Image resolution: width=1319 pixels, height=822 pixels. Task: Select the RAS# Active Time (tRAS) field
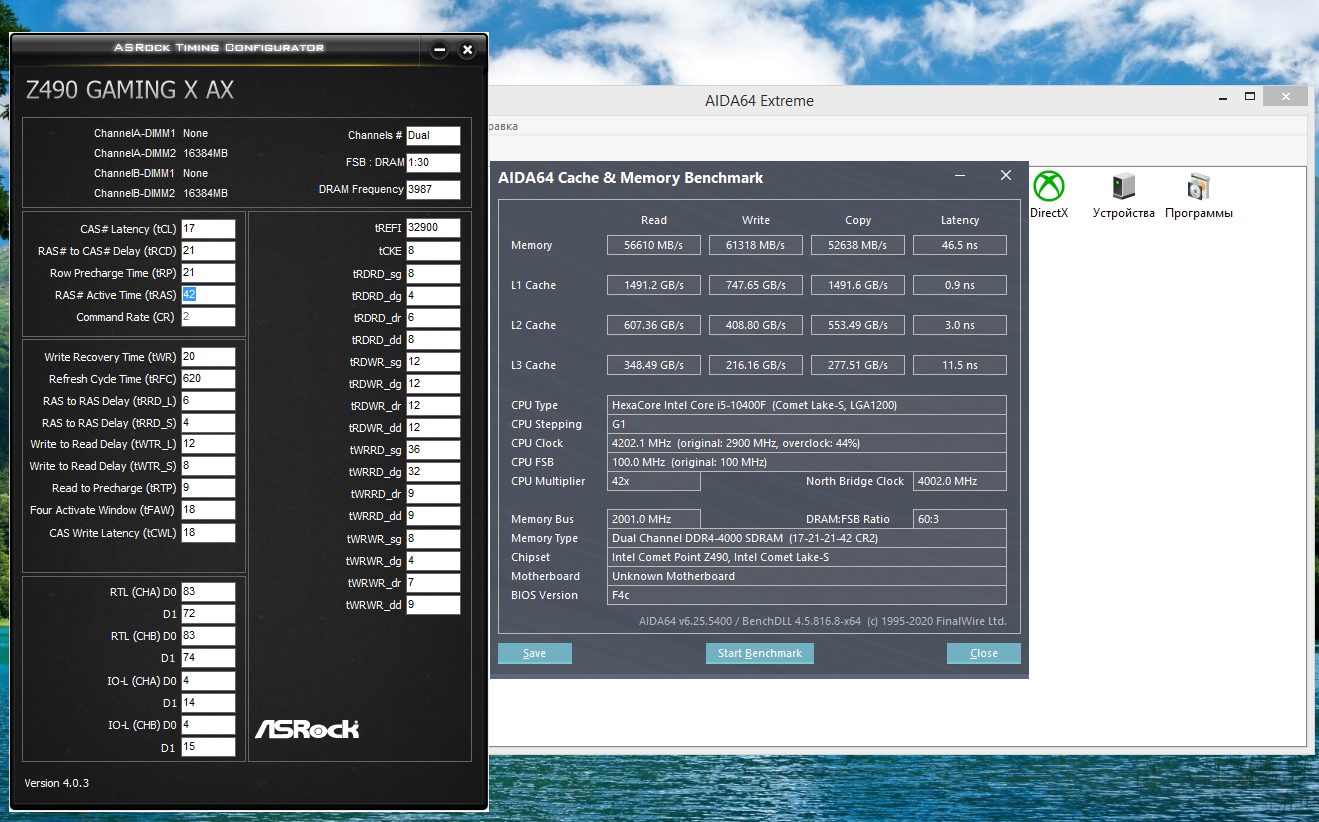[208, 295]
